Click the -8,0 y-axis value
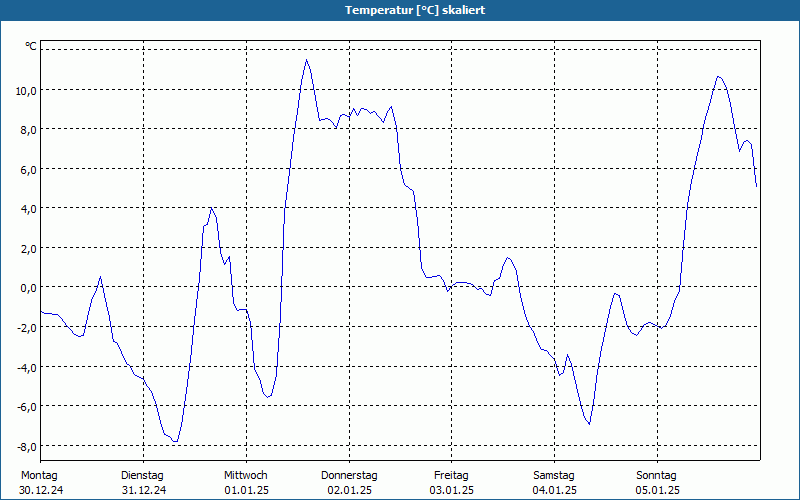Image resolution: width=800 pixels, height=500 pixels. coord(27,446)
